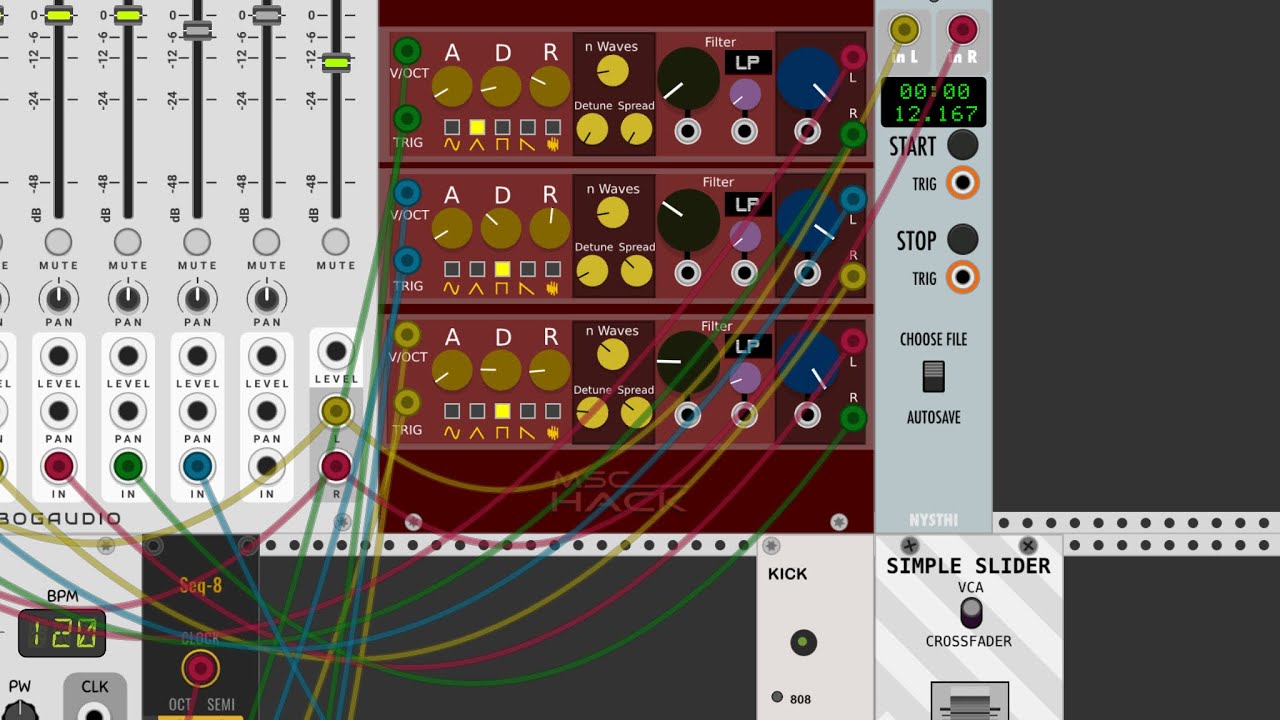This screenshot has height=720, width=1280.
Task: Click the yellow R output jack in middle row
Action: coord(853,276)
